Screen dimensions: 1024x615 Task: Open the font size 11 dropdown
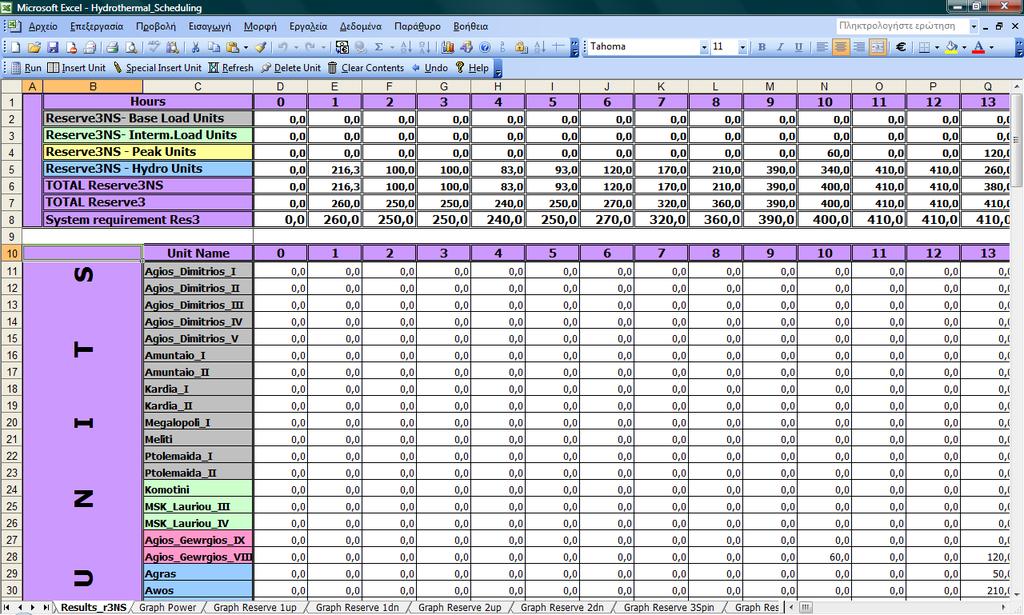click(x=743, y=47)
